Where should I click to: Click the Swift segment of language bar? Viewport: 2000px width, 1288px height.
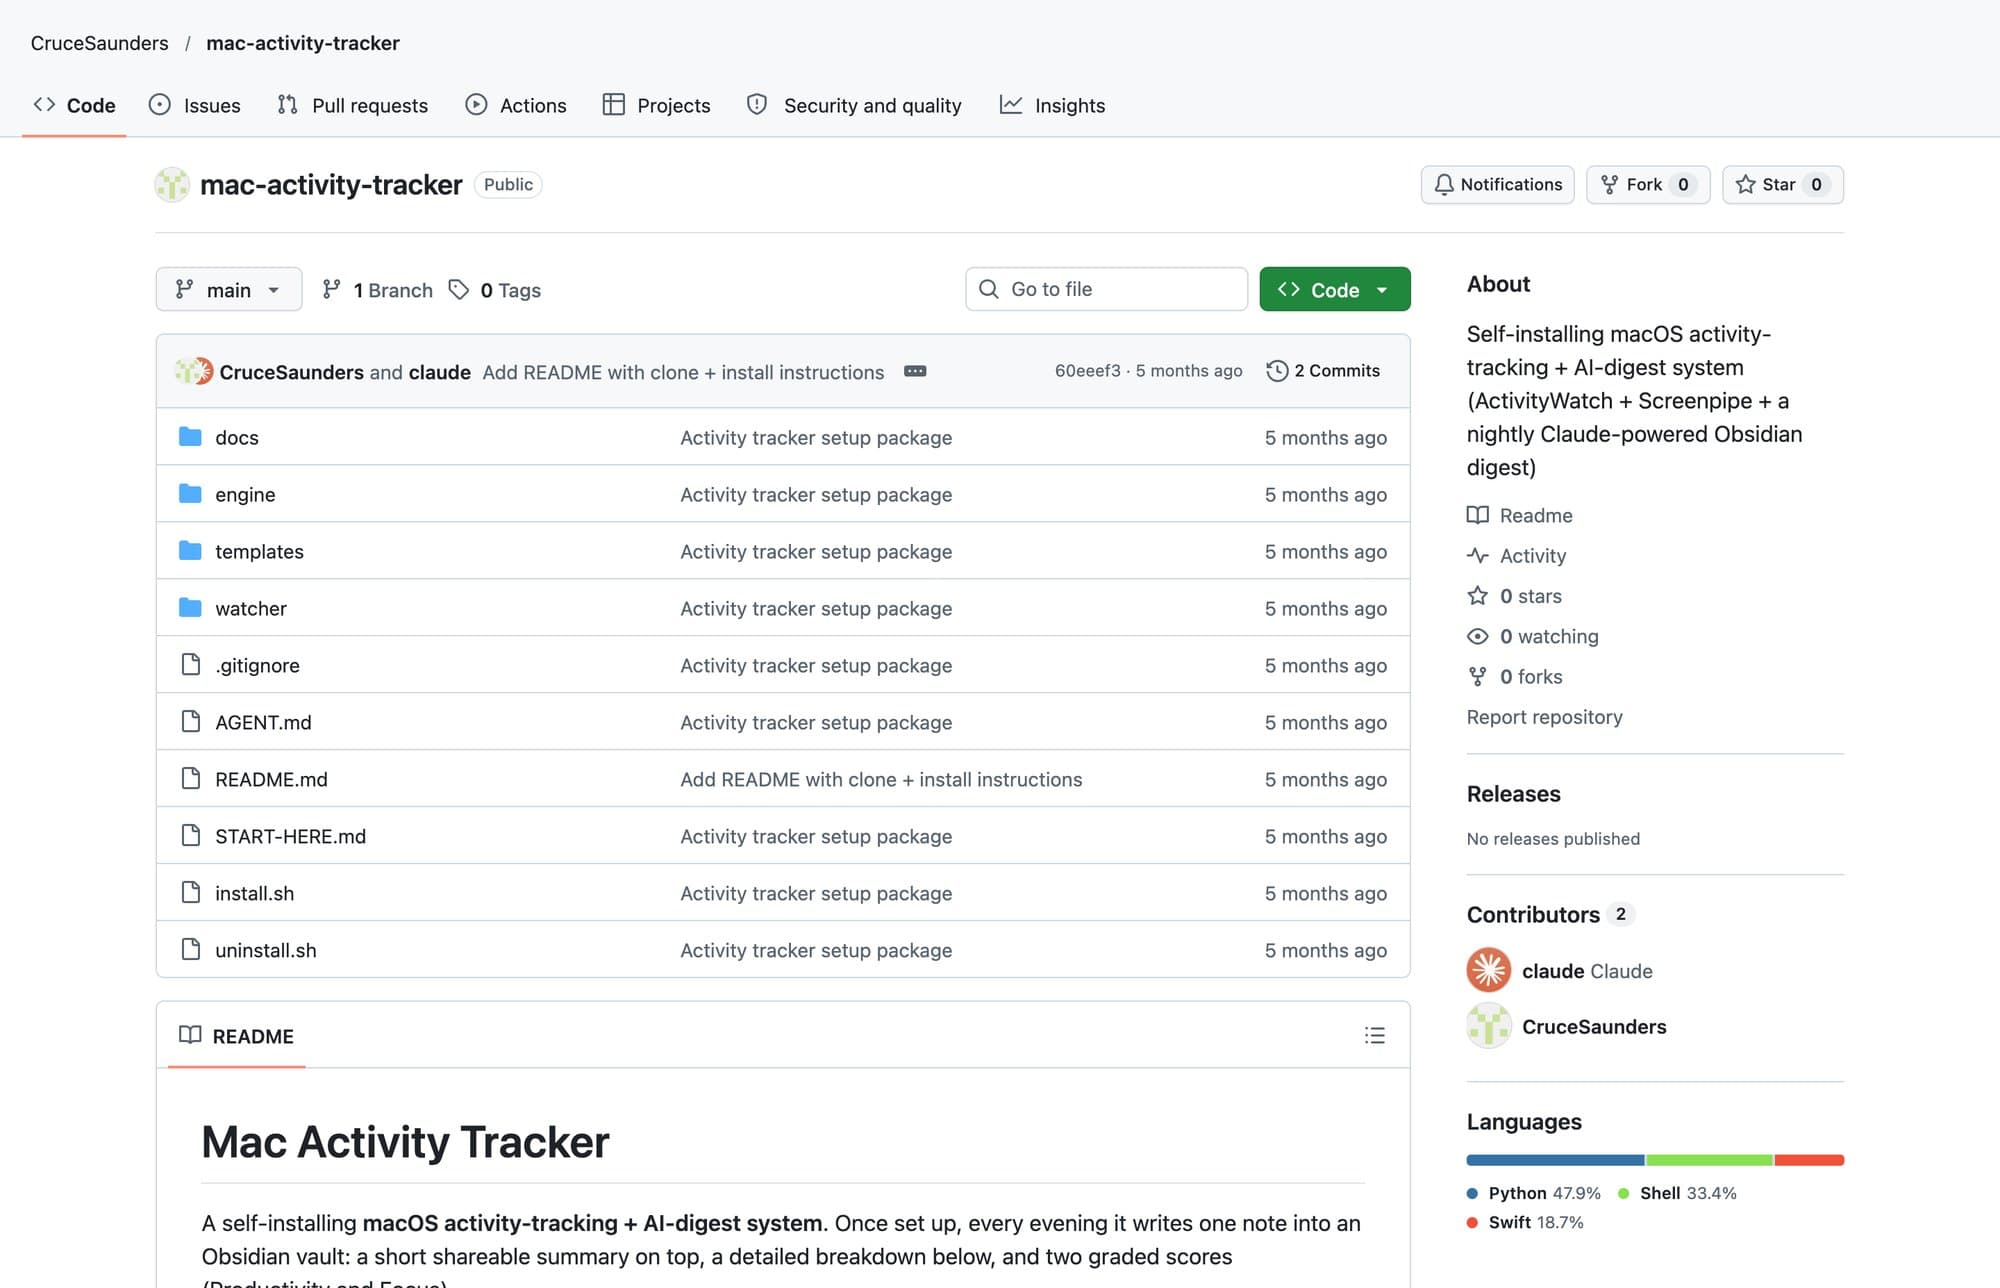(x=1809, y=1160)
